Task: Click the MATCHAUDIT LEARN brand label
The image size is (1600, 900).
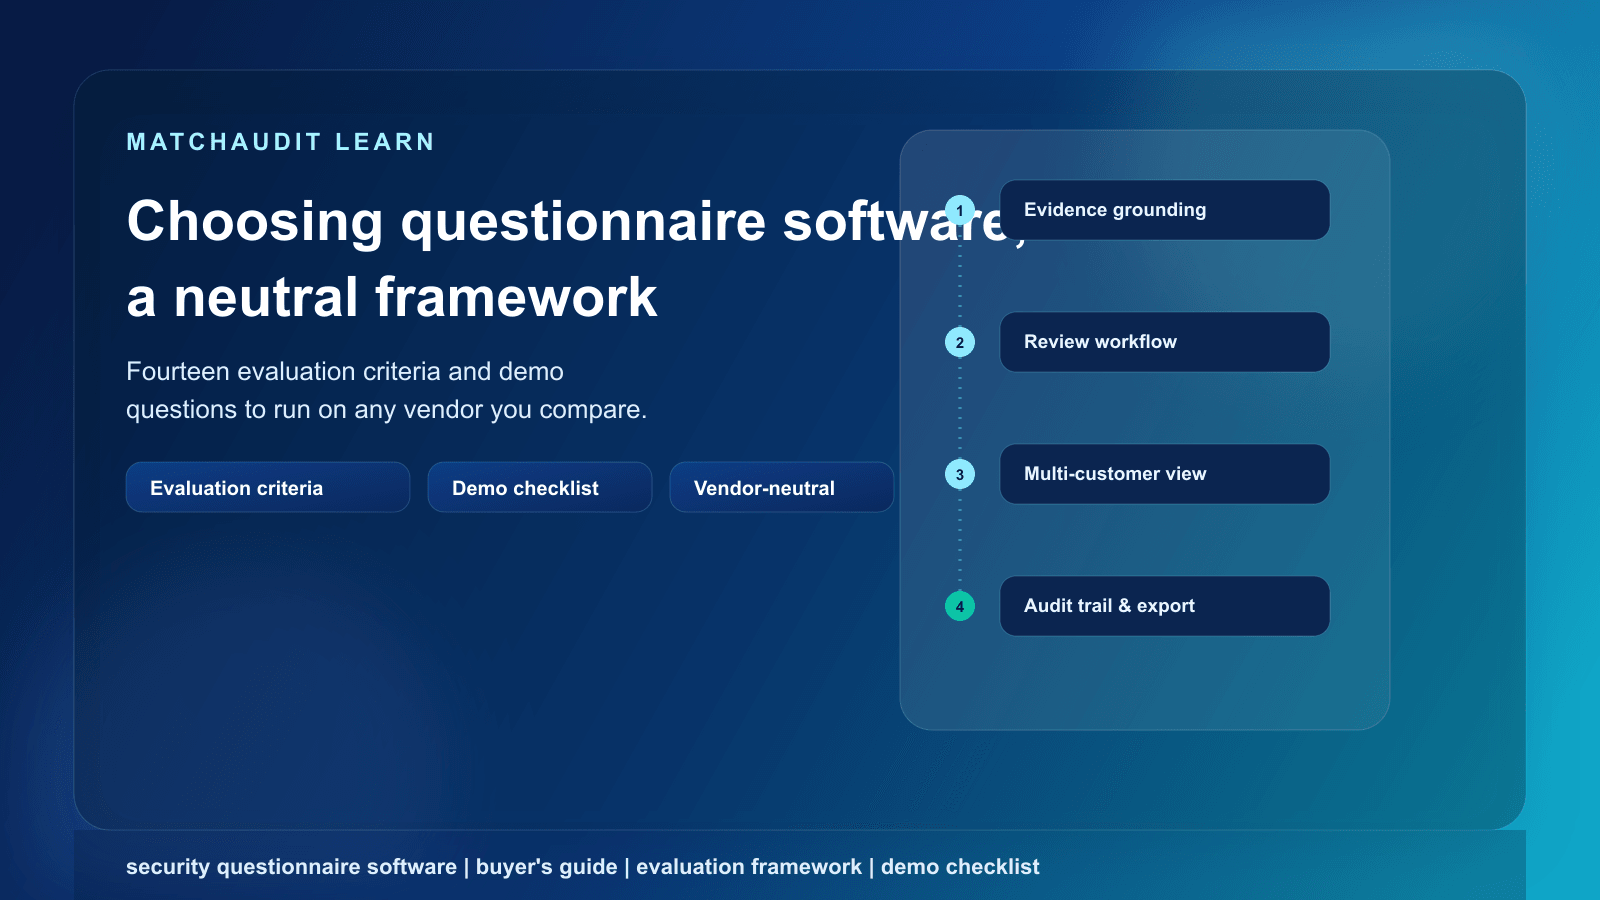Action: (281, 142)
